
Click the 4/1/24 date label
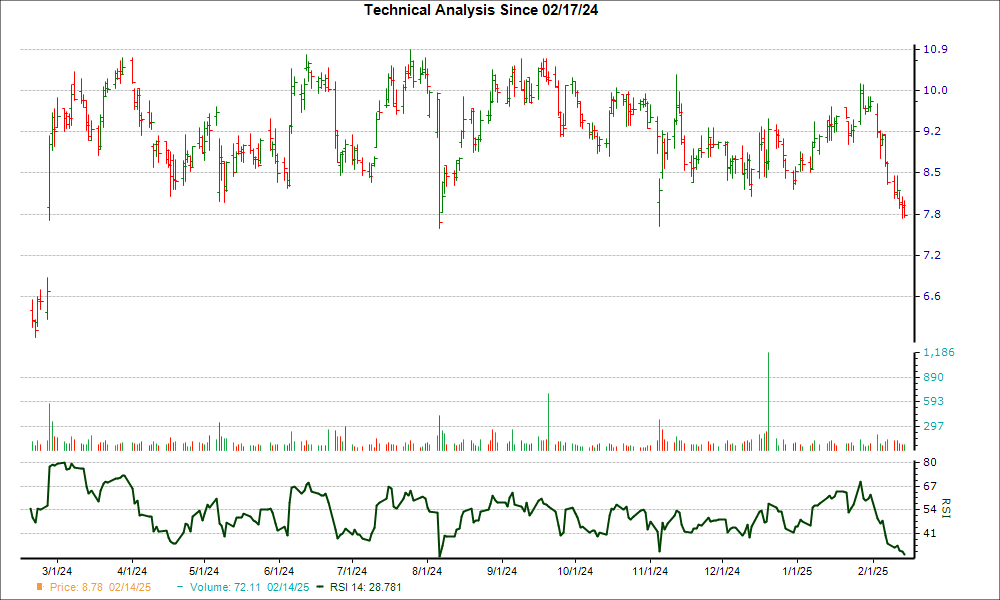click(131, 571)
